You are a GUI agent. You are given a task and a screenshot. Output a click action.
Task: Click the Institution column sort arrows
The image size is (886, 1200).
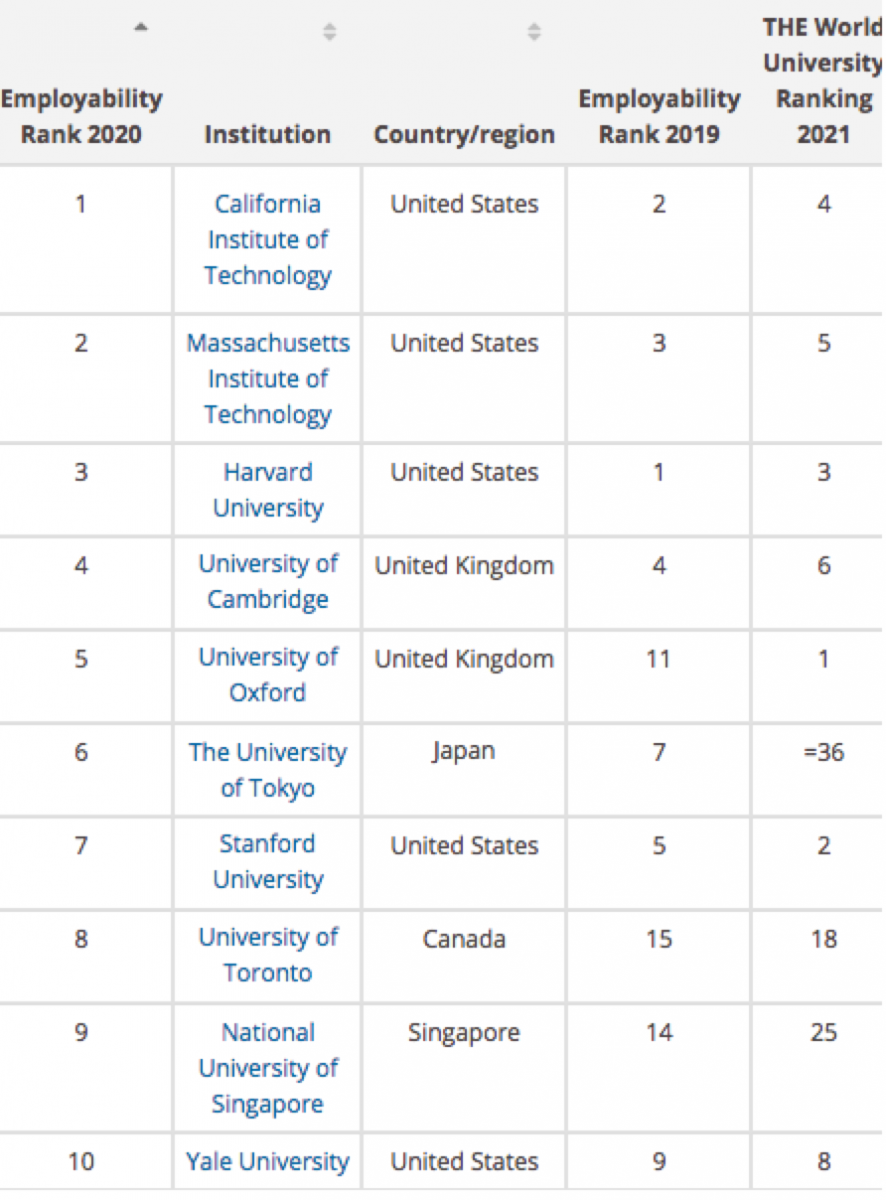(x=329, y=32)
